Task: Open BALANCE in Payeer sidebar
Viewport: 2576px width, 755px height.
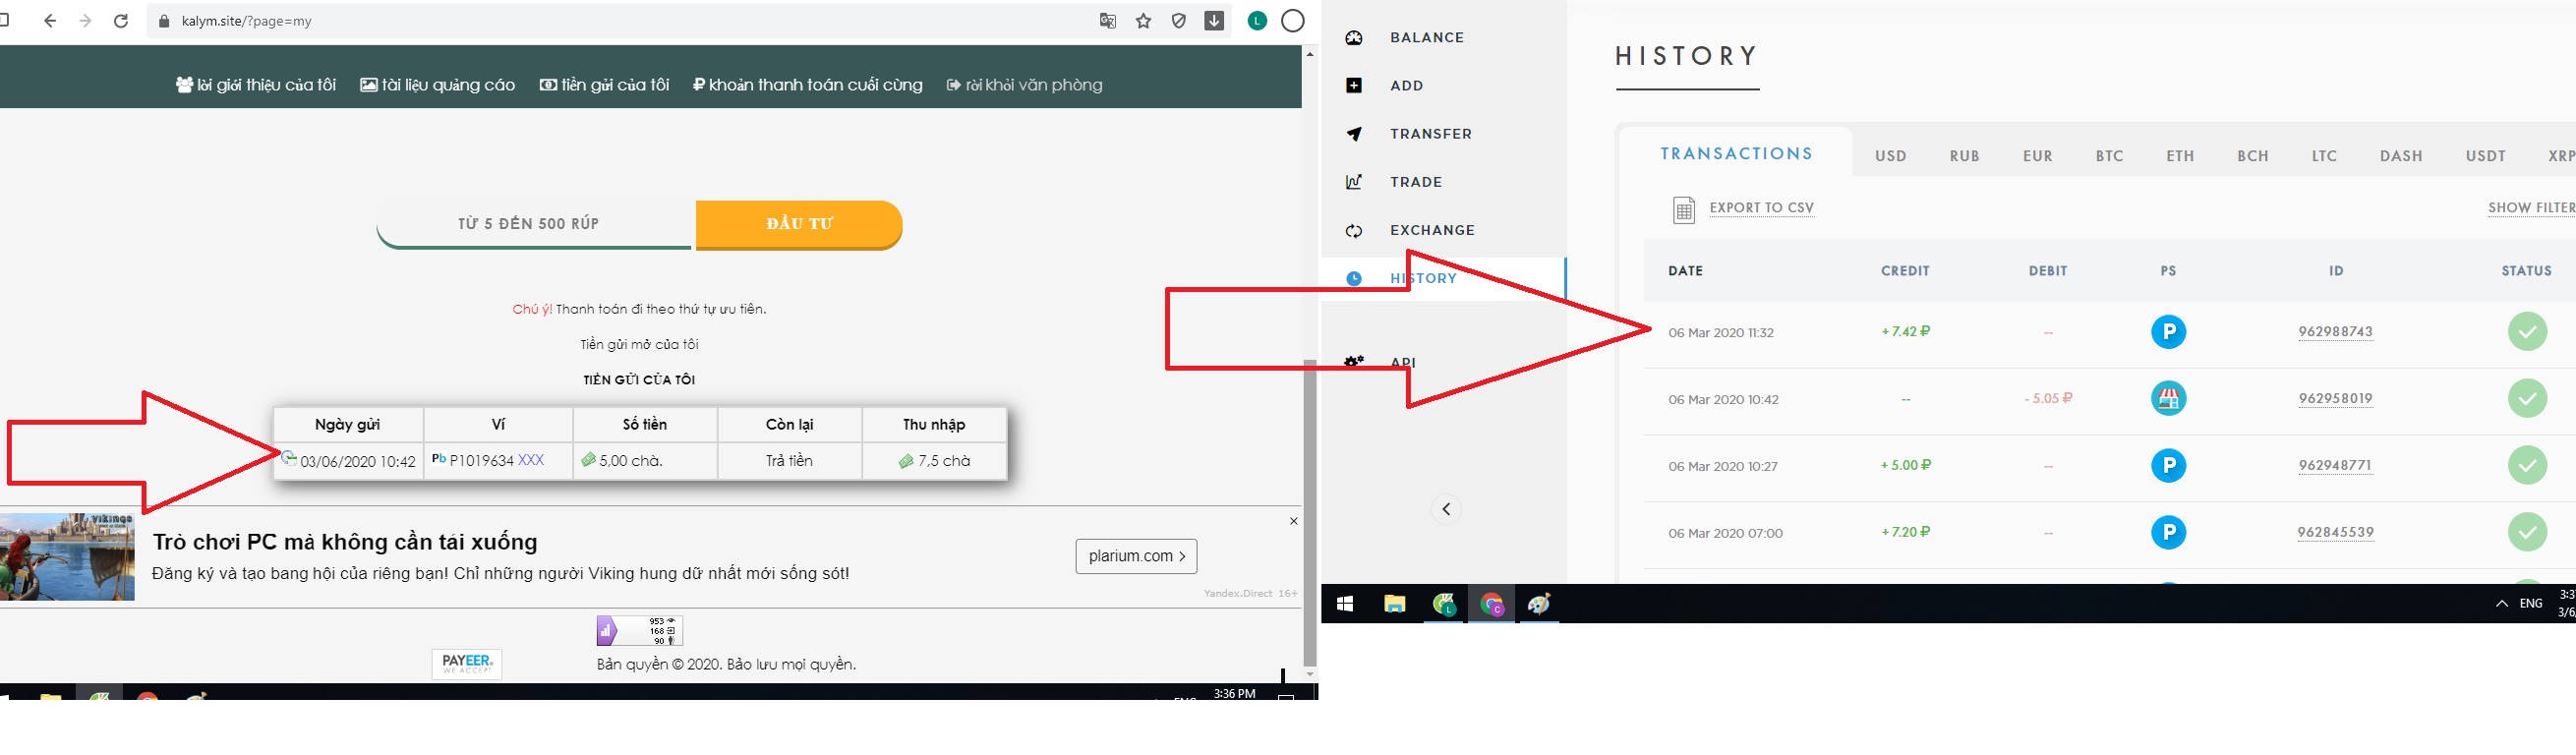Action: click(x=1427, y=38)
